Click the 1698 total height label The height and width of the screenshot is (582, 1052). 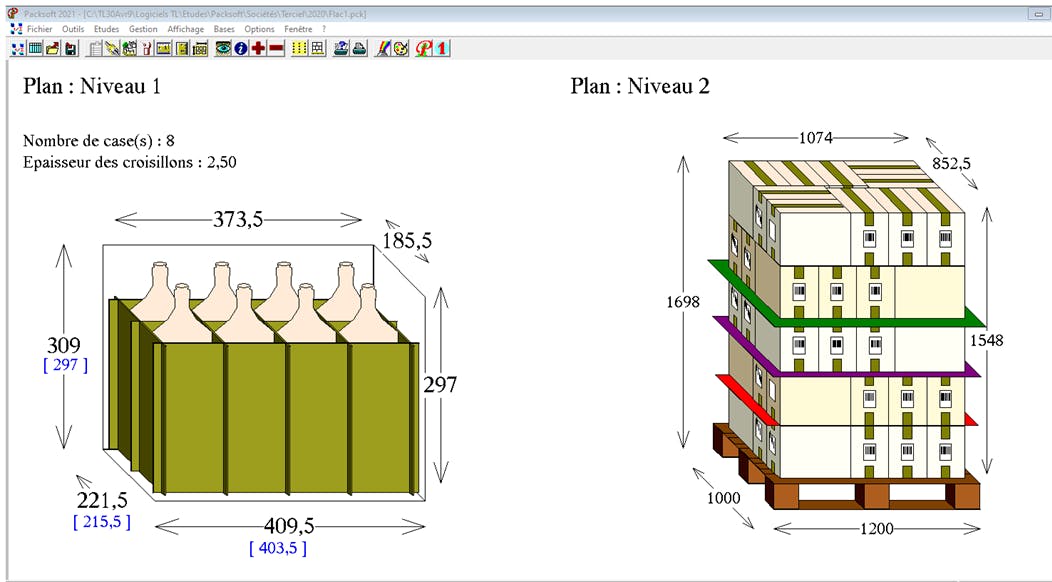tap(683, 302)
